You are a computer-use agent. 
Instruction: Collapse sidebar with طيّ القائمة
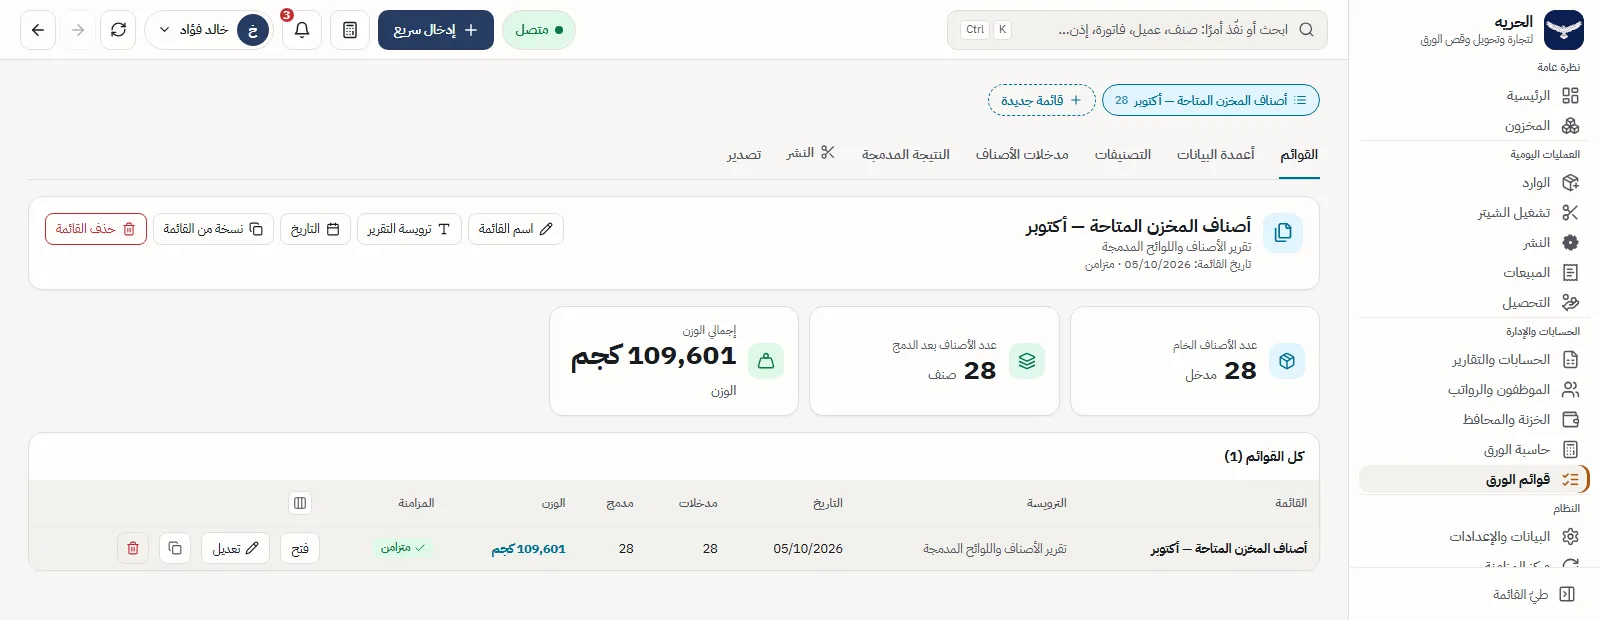[1534, 595]
